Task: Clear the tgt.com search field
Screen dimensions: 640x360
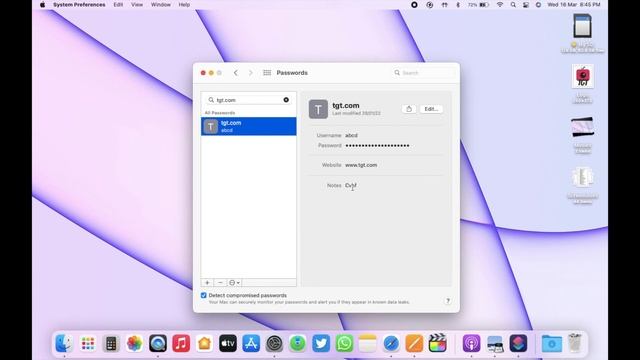Action: coord(286,100)
